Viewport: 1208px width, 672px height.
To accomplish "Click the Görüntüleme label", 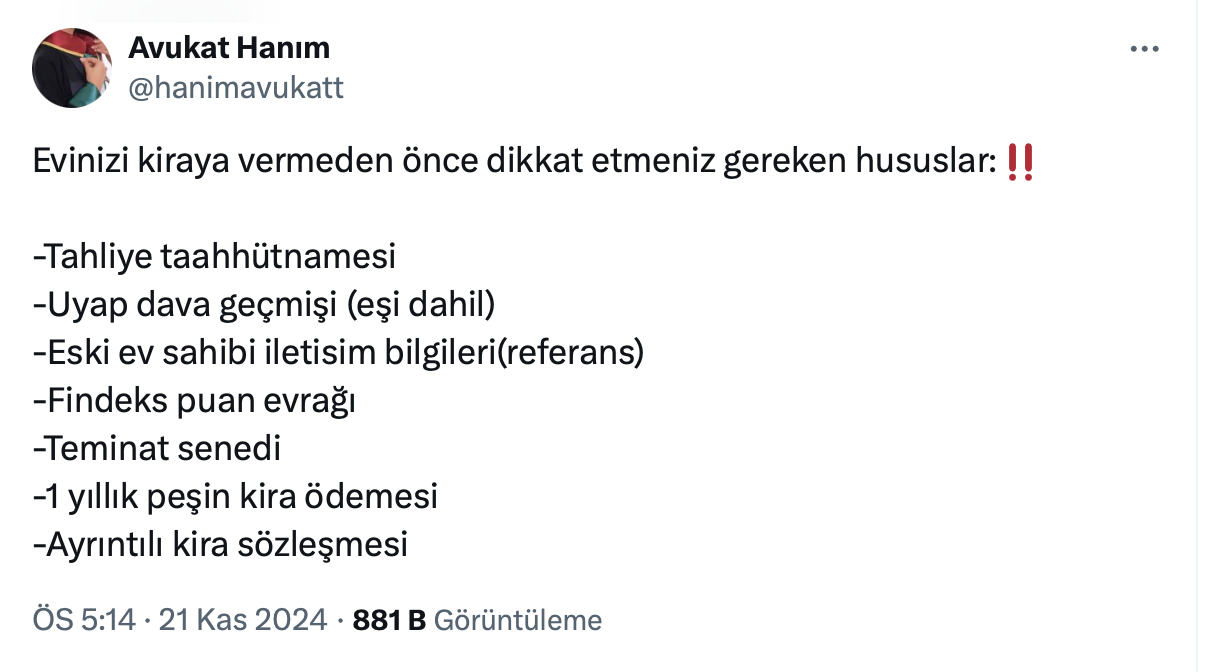I will click(519, 620).
